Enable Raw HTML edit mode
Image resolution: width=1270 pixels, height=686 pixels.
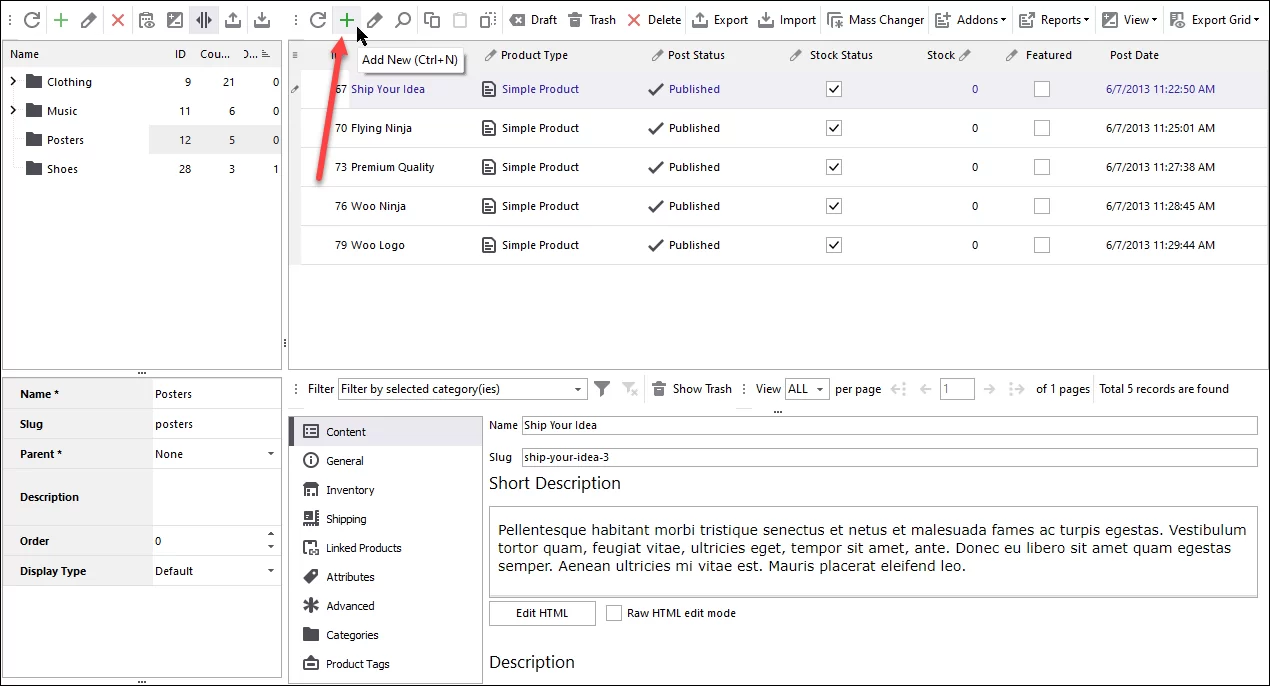tap(613, 613)
